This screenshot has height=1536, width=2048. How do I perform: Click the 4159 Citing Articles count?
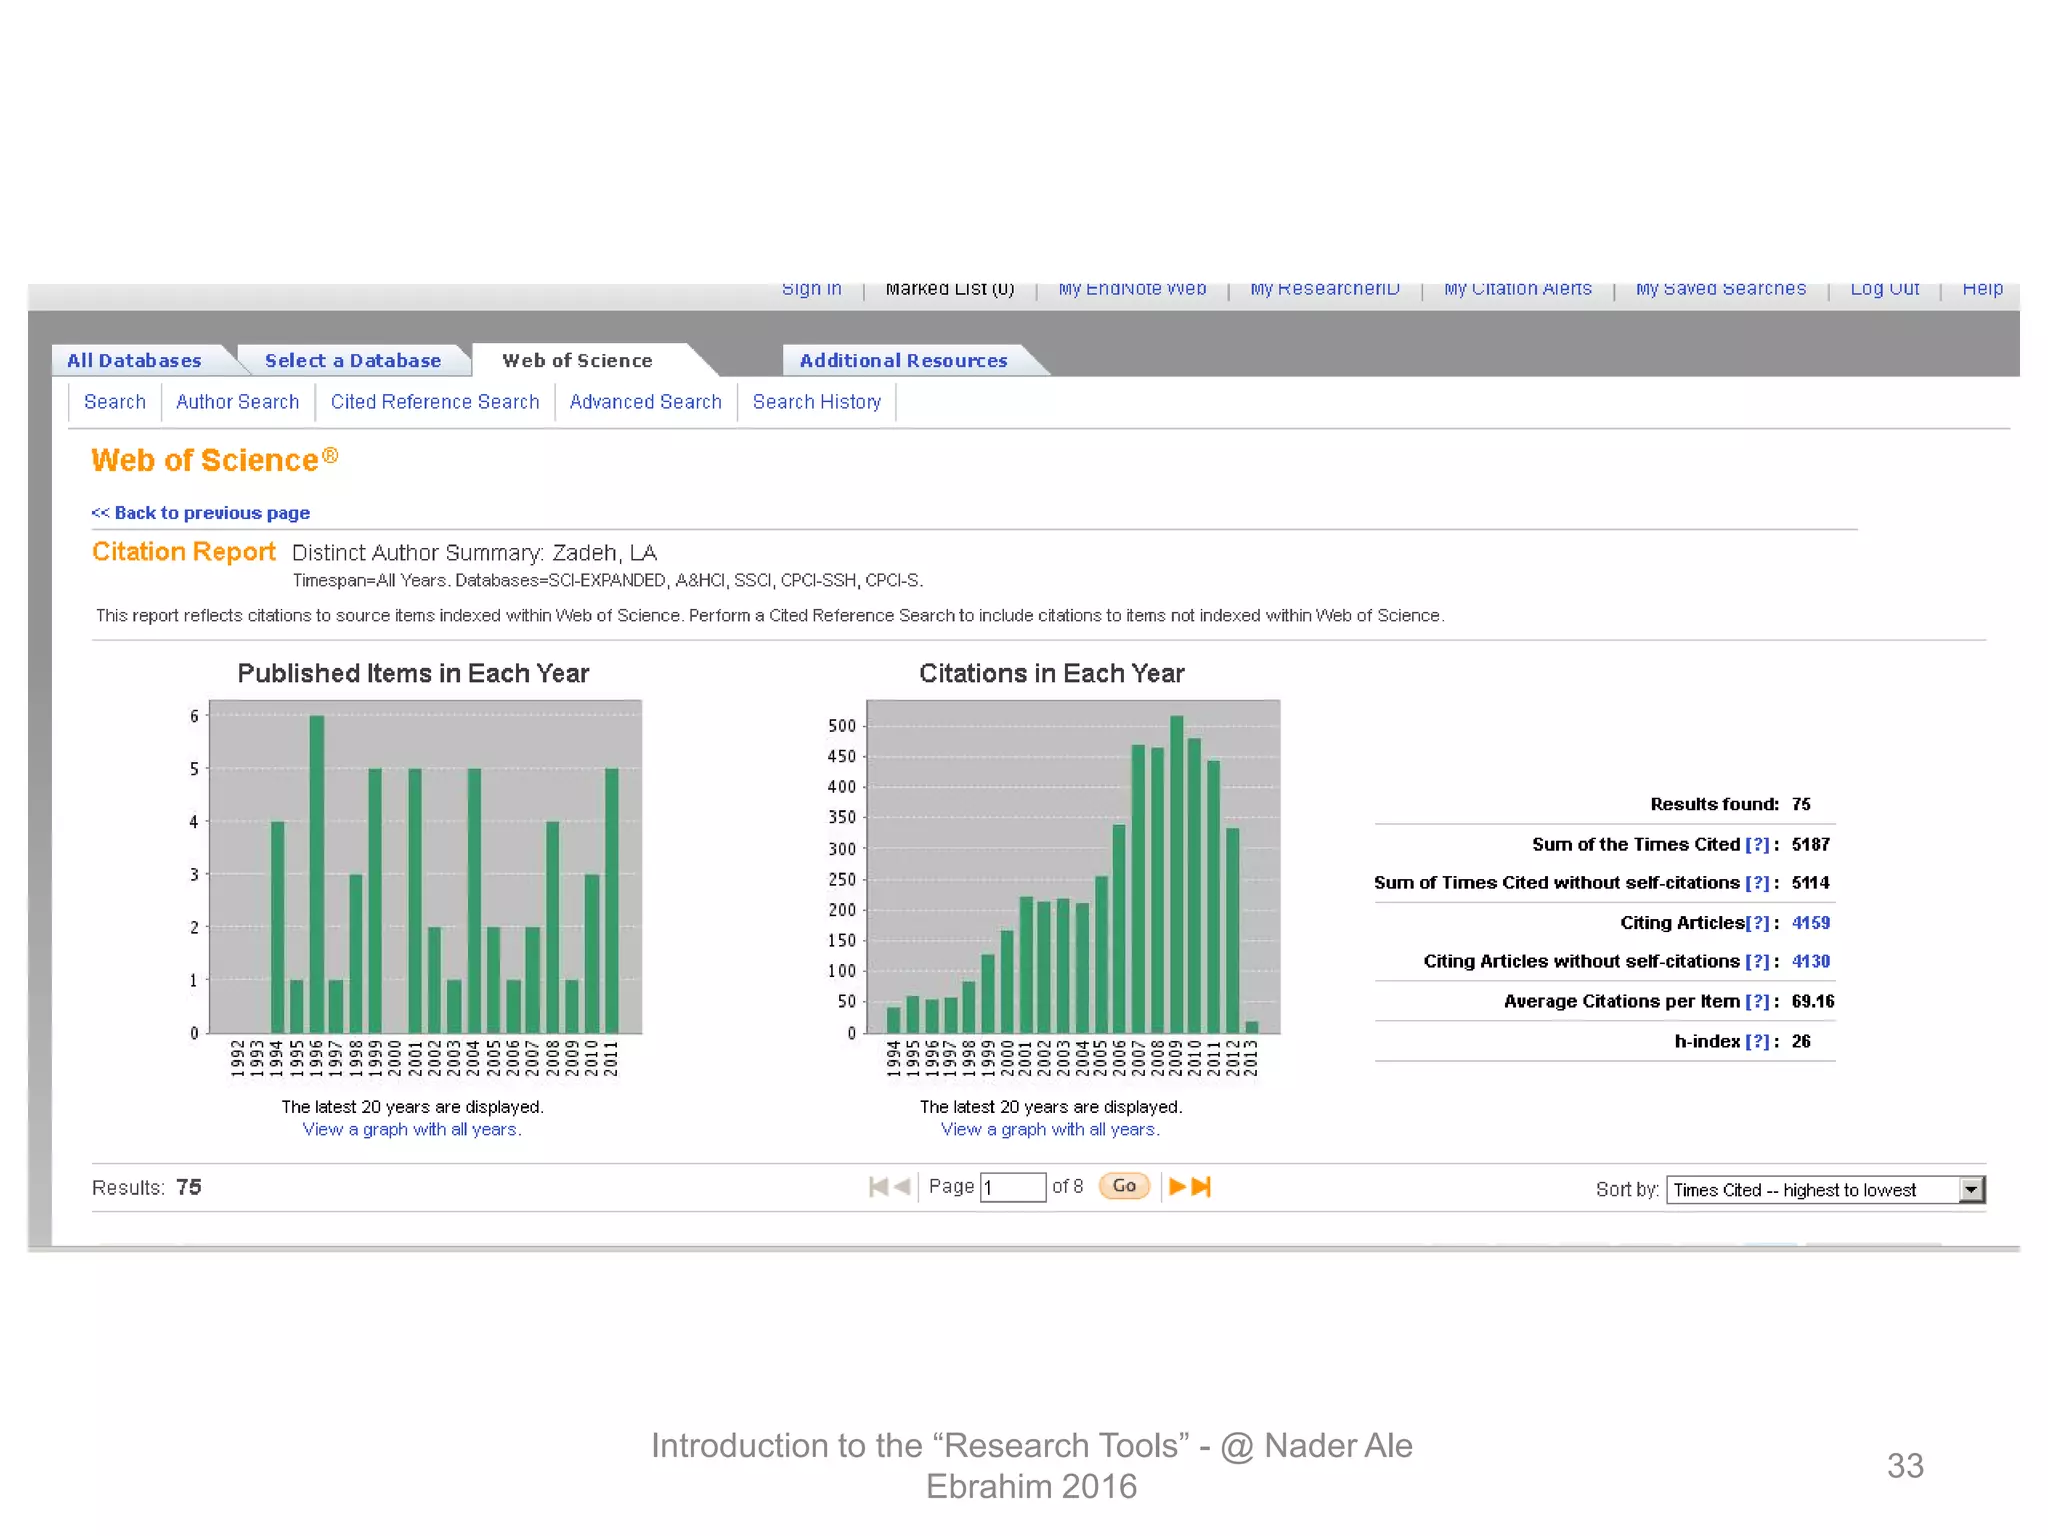pos(1810,923)
